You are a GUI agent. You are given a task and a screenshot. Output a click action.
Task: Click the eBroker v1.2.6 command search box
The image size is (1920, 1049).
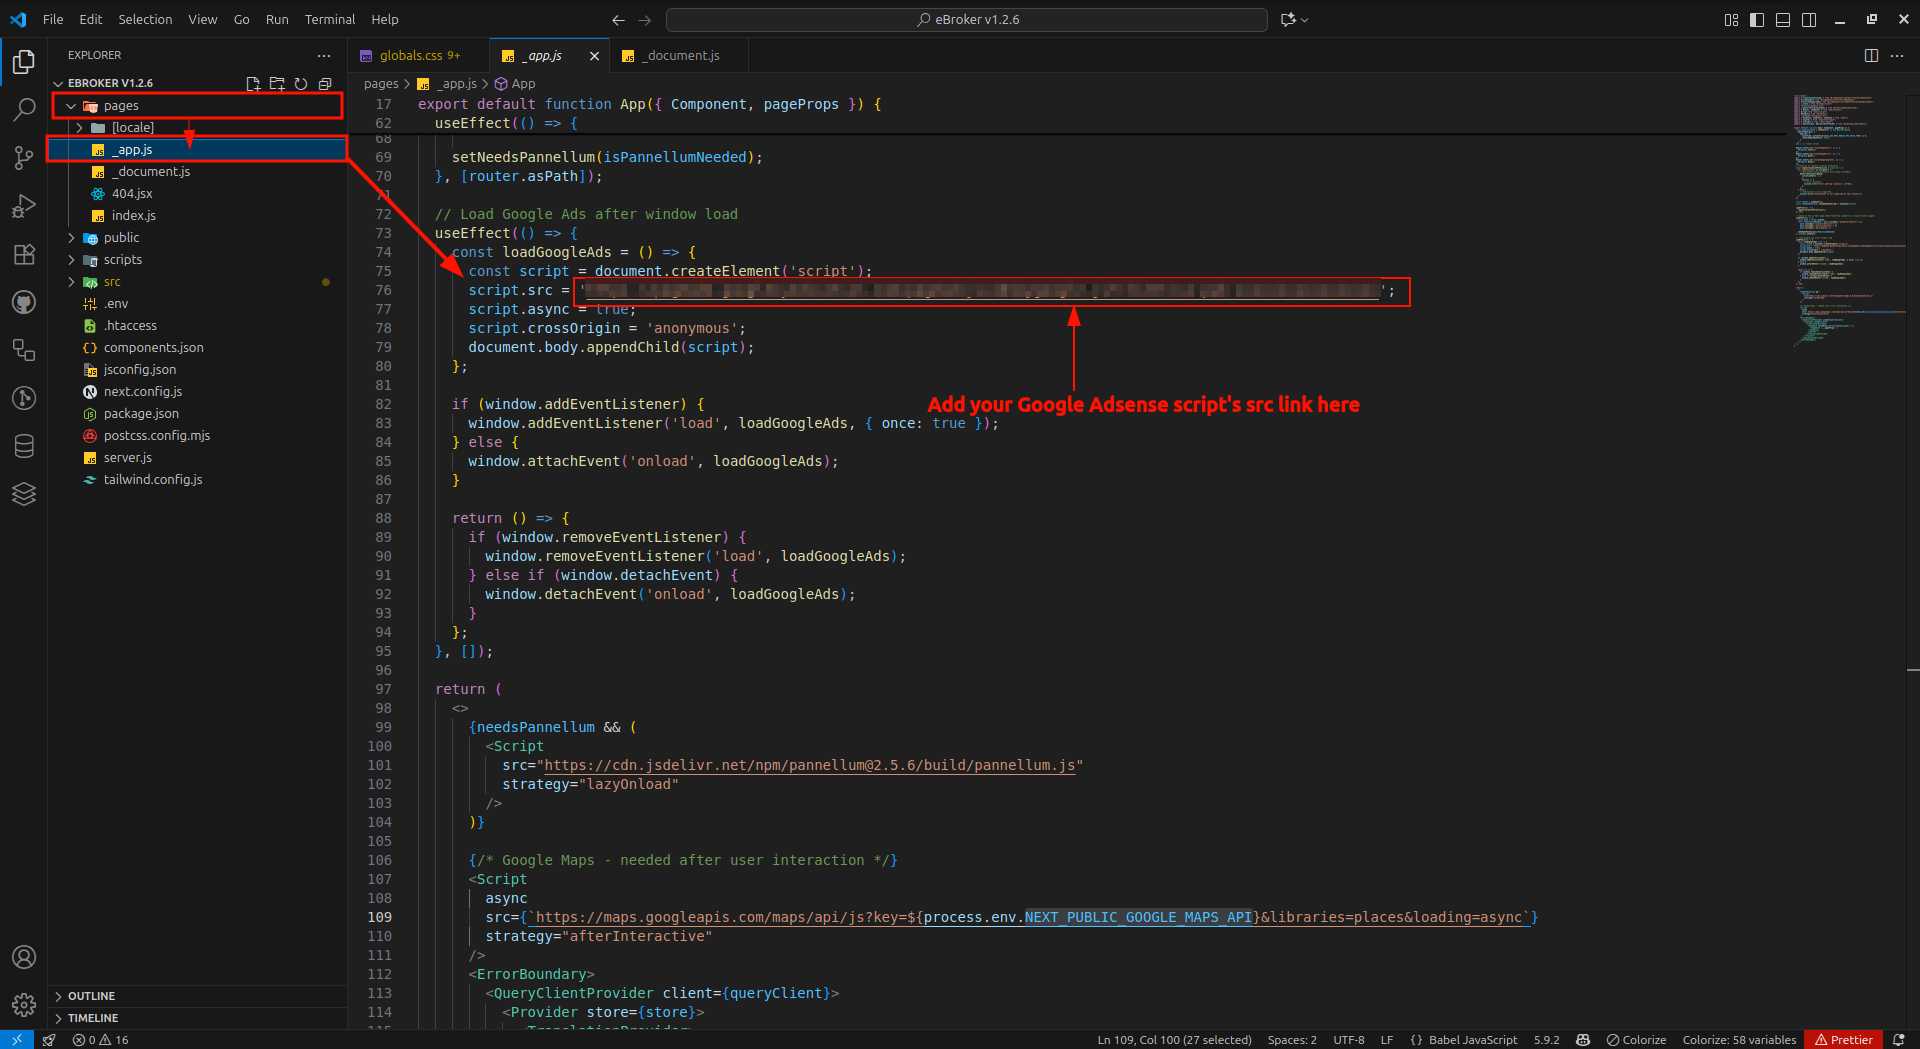[x=967, y=20]
